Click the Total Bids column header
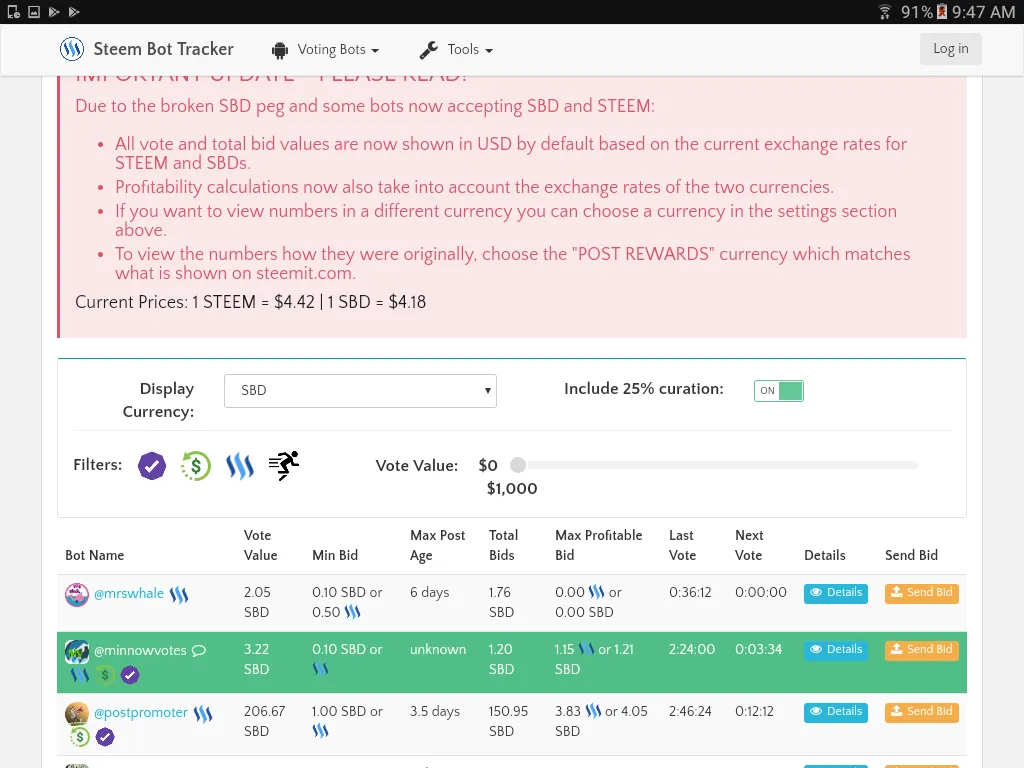Image resolution: width=1024 pixels, height=768 pixels. 504,545
